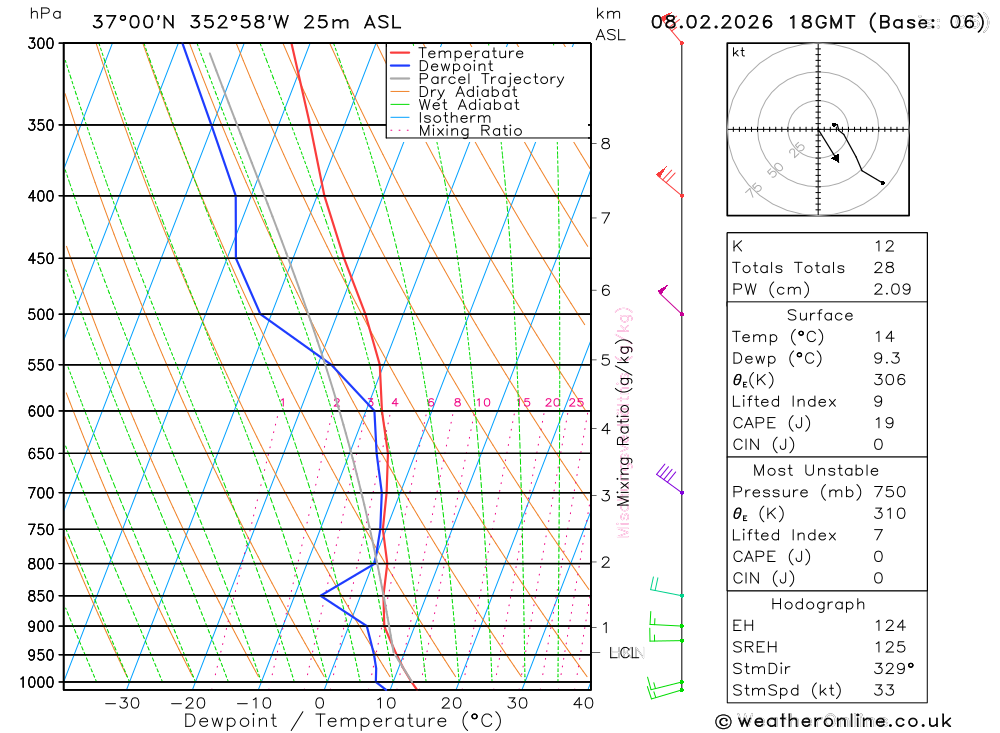Click the hodograph ring label 50
The width and height of the screenshot is (1000, 733).
[x=775, y=170]
